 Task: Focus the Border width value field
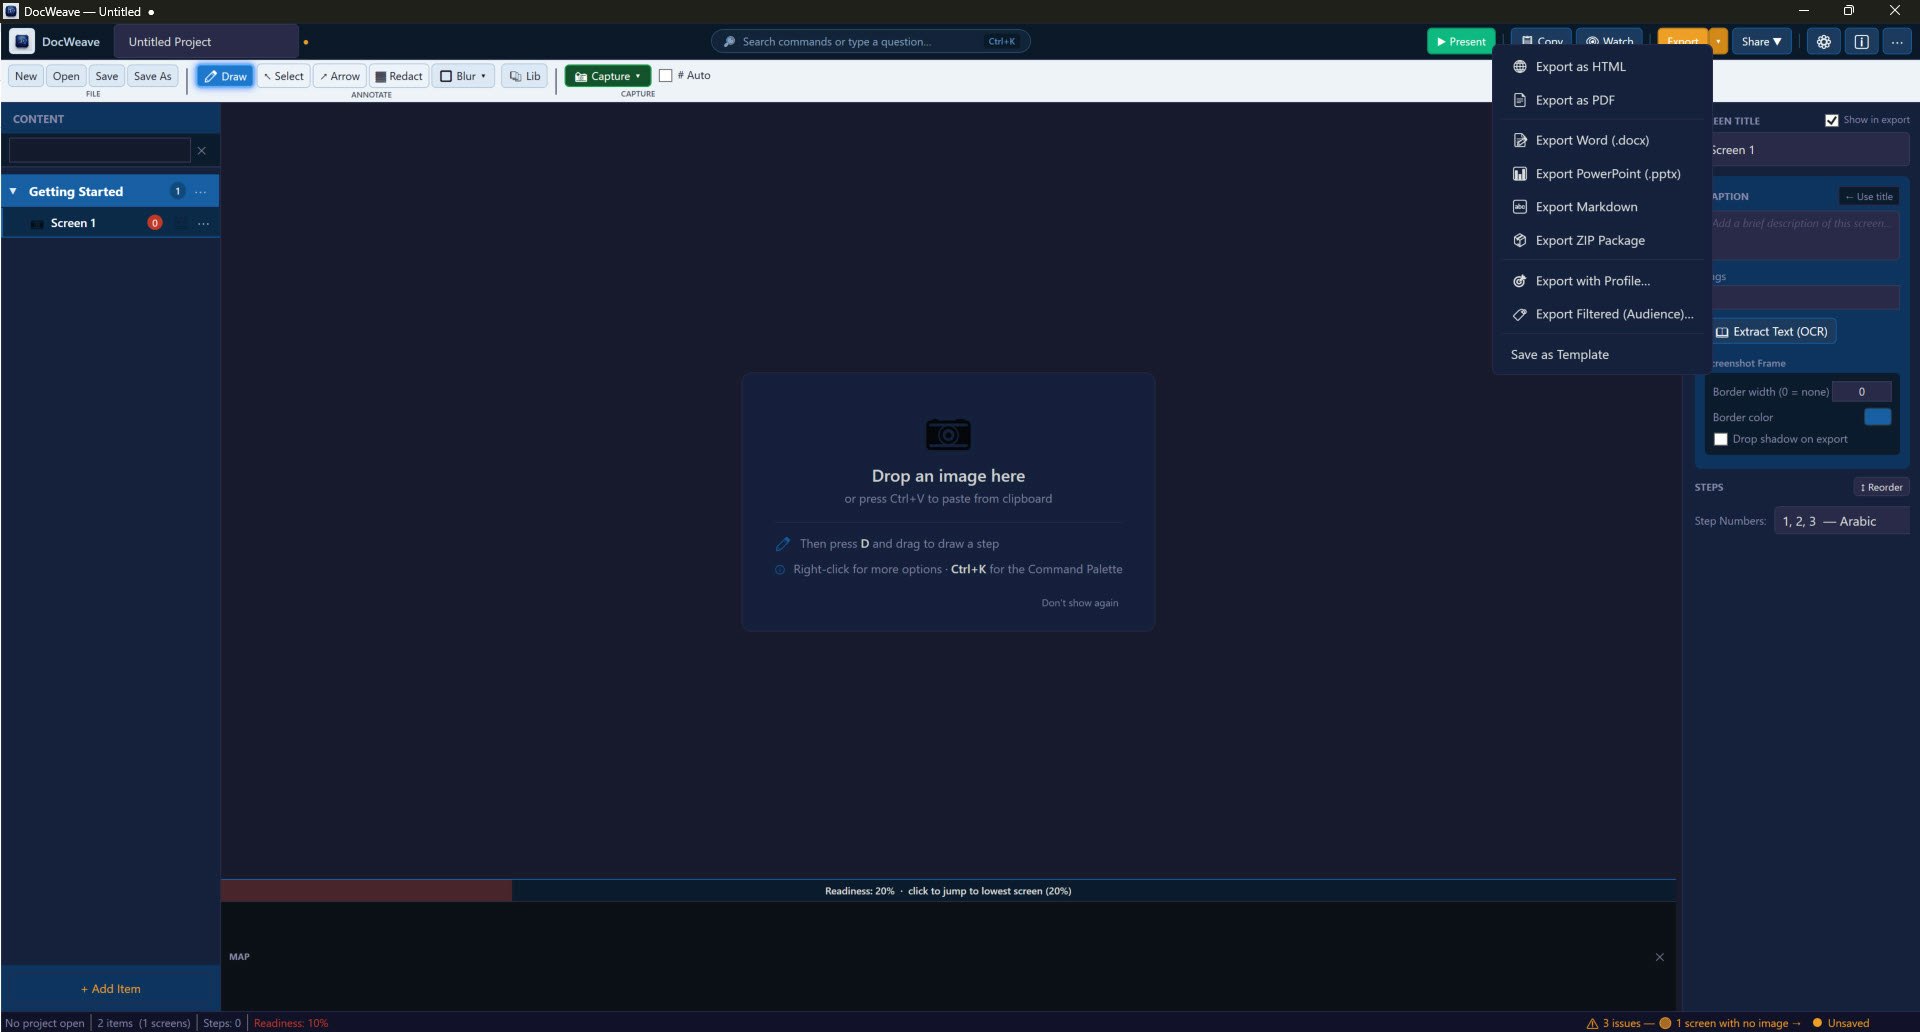coord(1861,392)
